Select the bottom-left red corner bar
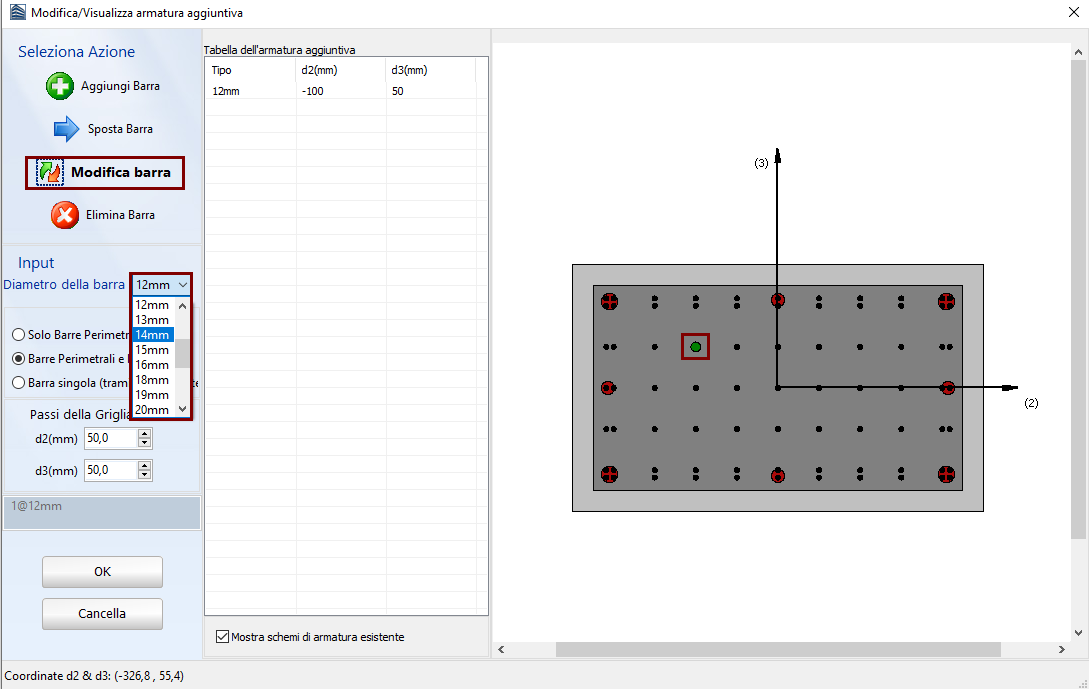This screenshot has width=1089, height=689. point(610,474)
